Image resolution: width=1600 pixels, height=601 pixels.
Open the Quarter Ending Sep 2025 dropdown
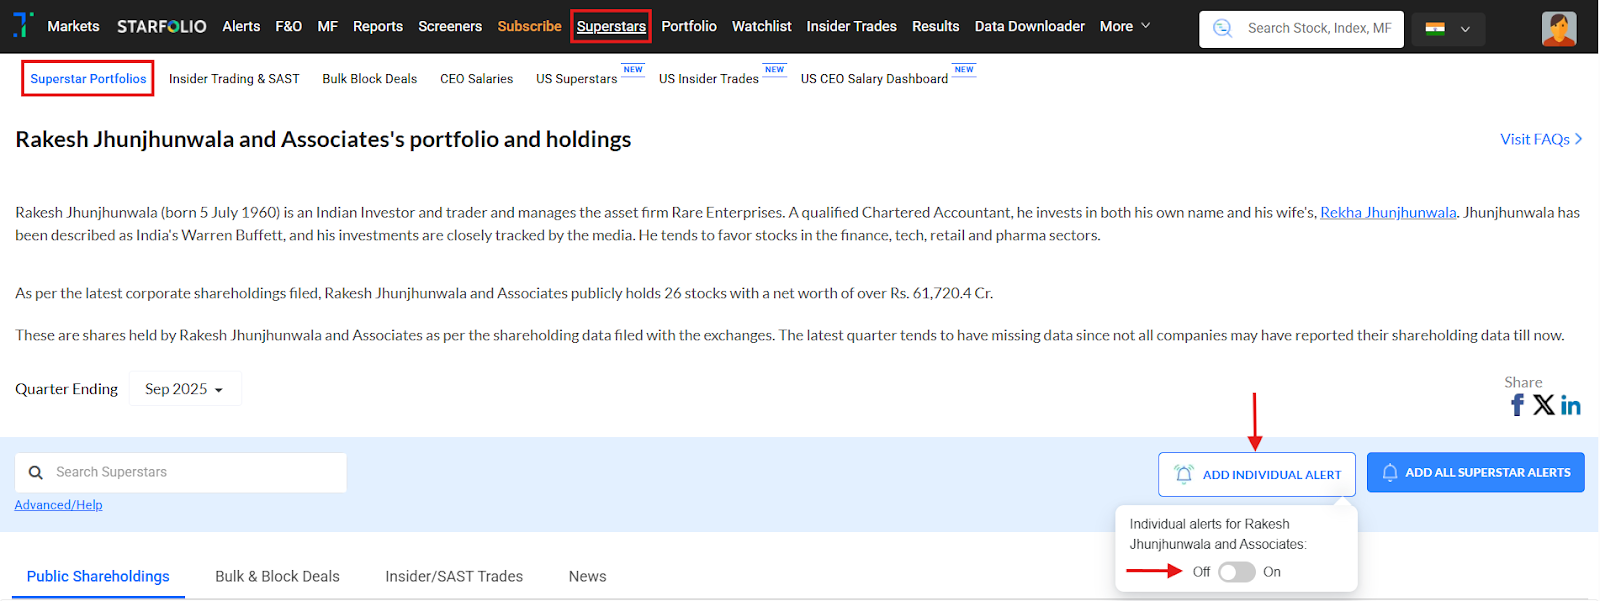184,389
